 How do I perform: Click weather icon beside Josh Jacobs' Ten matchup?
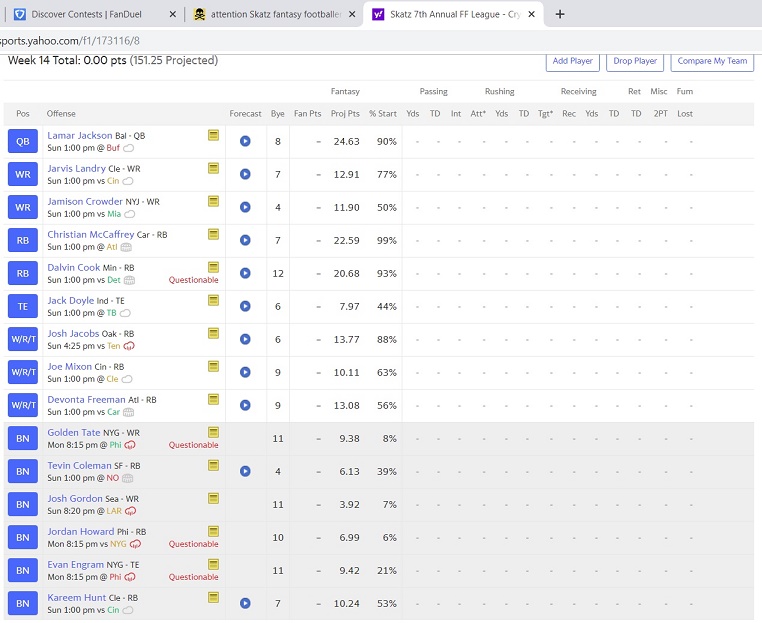(129, 346)
